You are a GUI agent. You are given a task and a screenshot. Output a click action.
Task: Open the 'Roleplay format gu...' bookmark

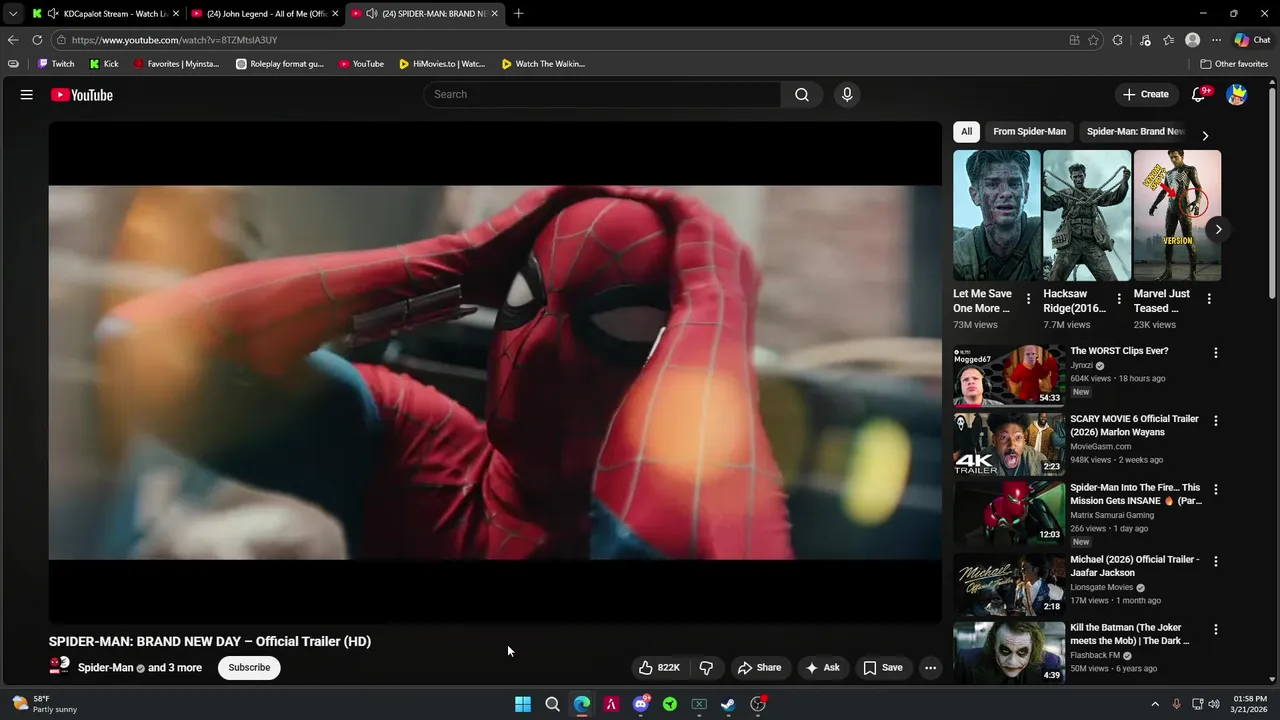[280, 64]
